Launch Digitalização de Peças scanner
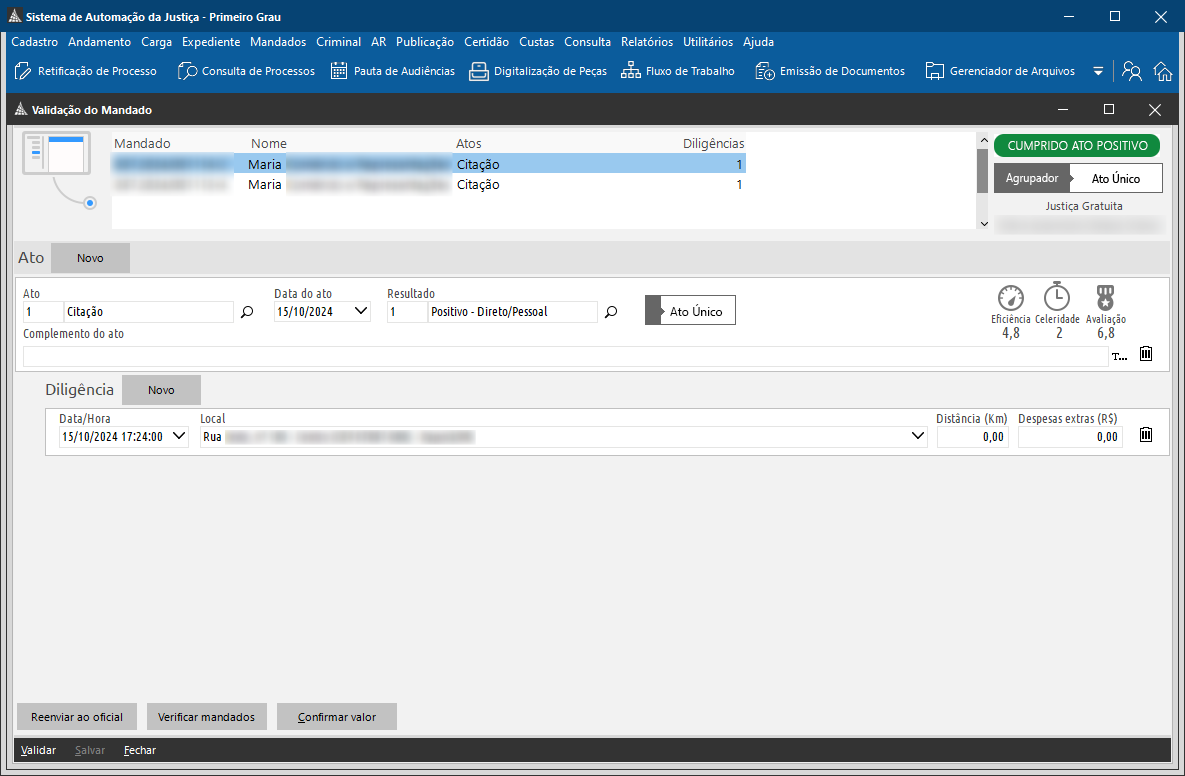The height and width of the screenshot is (776, 1185). click(x=538, y=71)
